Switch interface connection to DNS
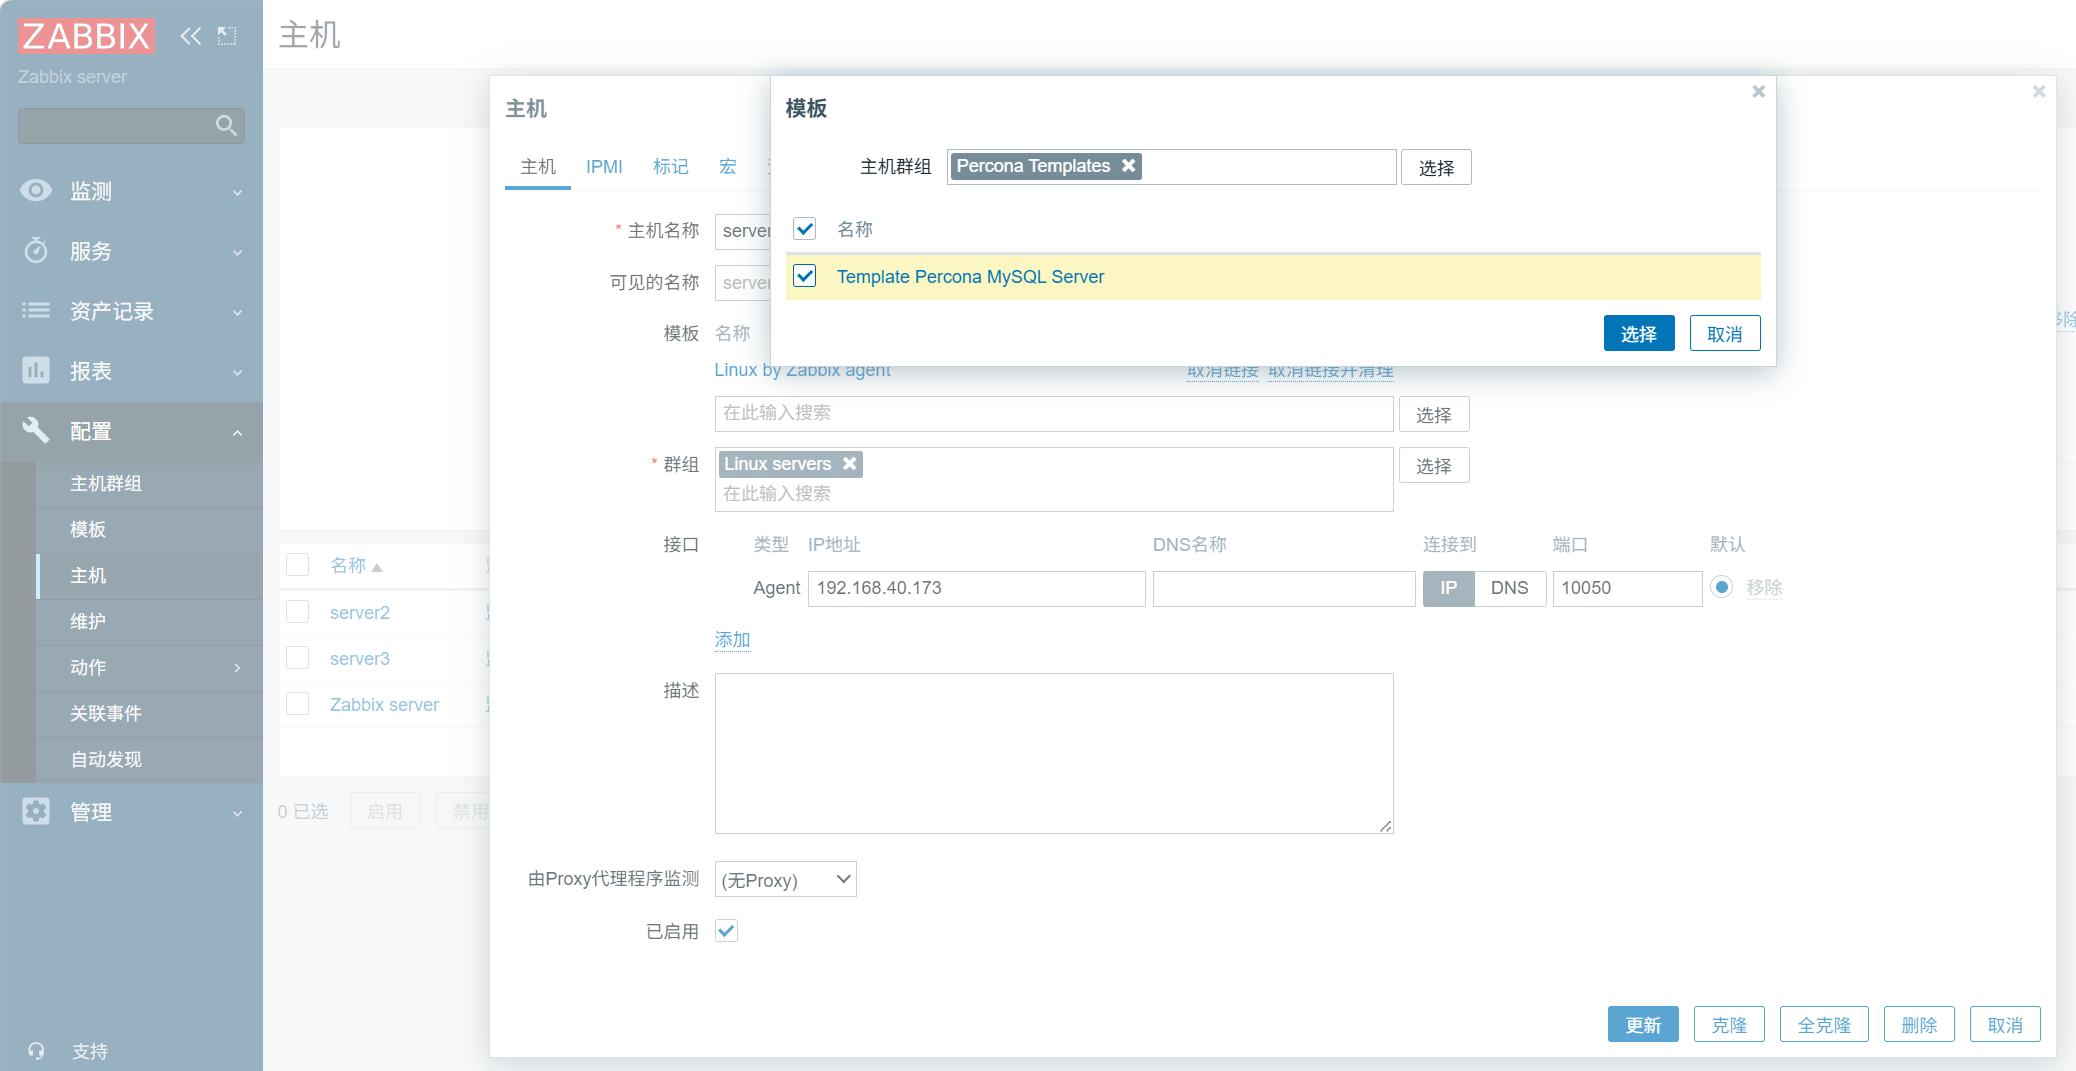The height and width of the screenshot is (1071, 2076). coord(1510,588)
